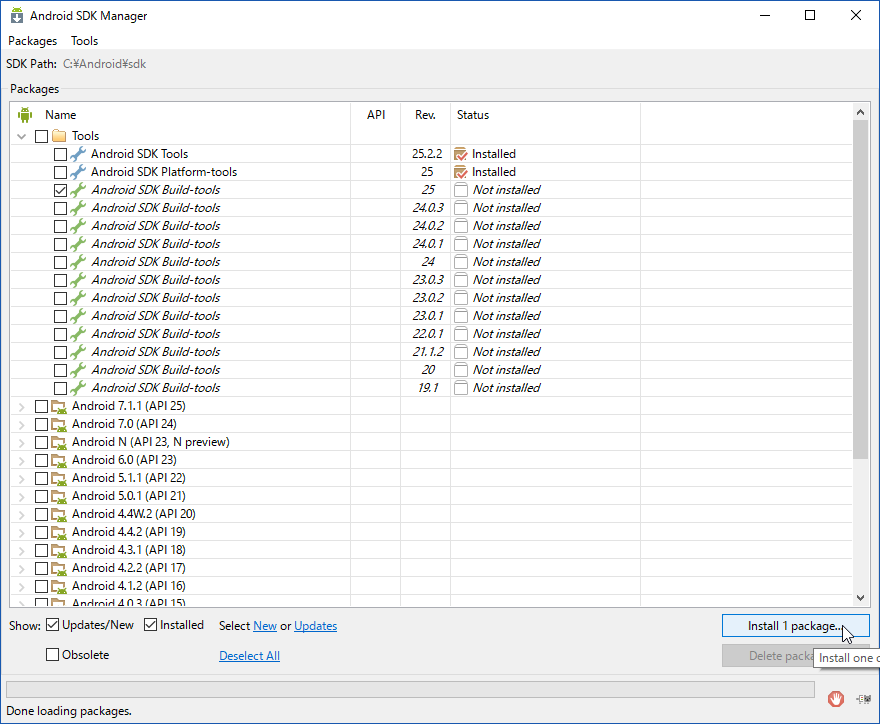Screen dimensions: 880x724
Task: Click the Select New link
Action: click(x=265, y=626)
